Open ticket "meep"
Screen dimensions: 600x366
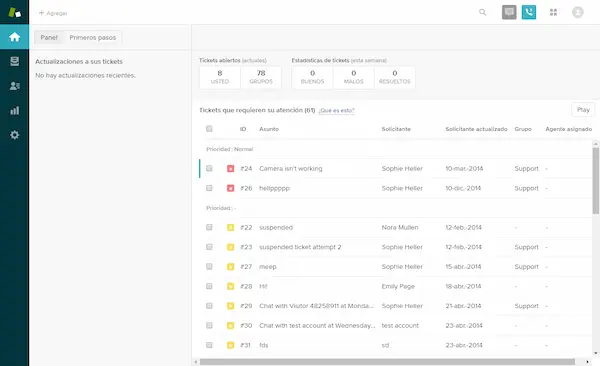click(267, 267)
